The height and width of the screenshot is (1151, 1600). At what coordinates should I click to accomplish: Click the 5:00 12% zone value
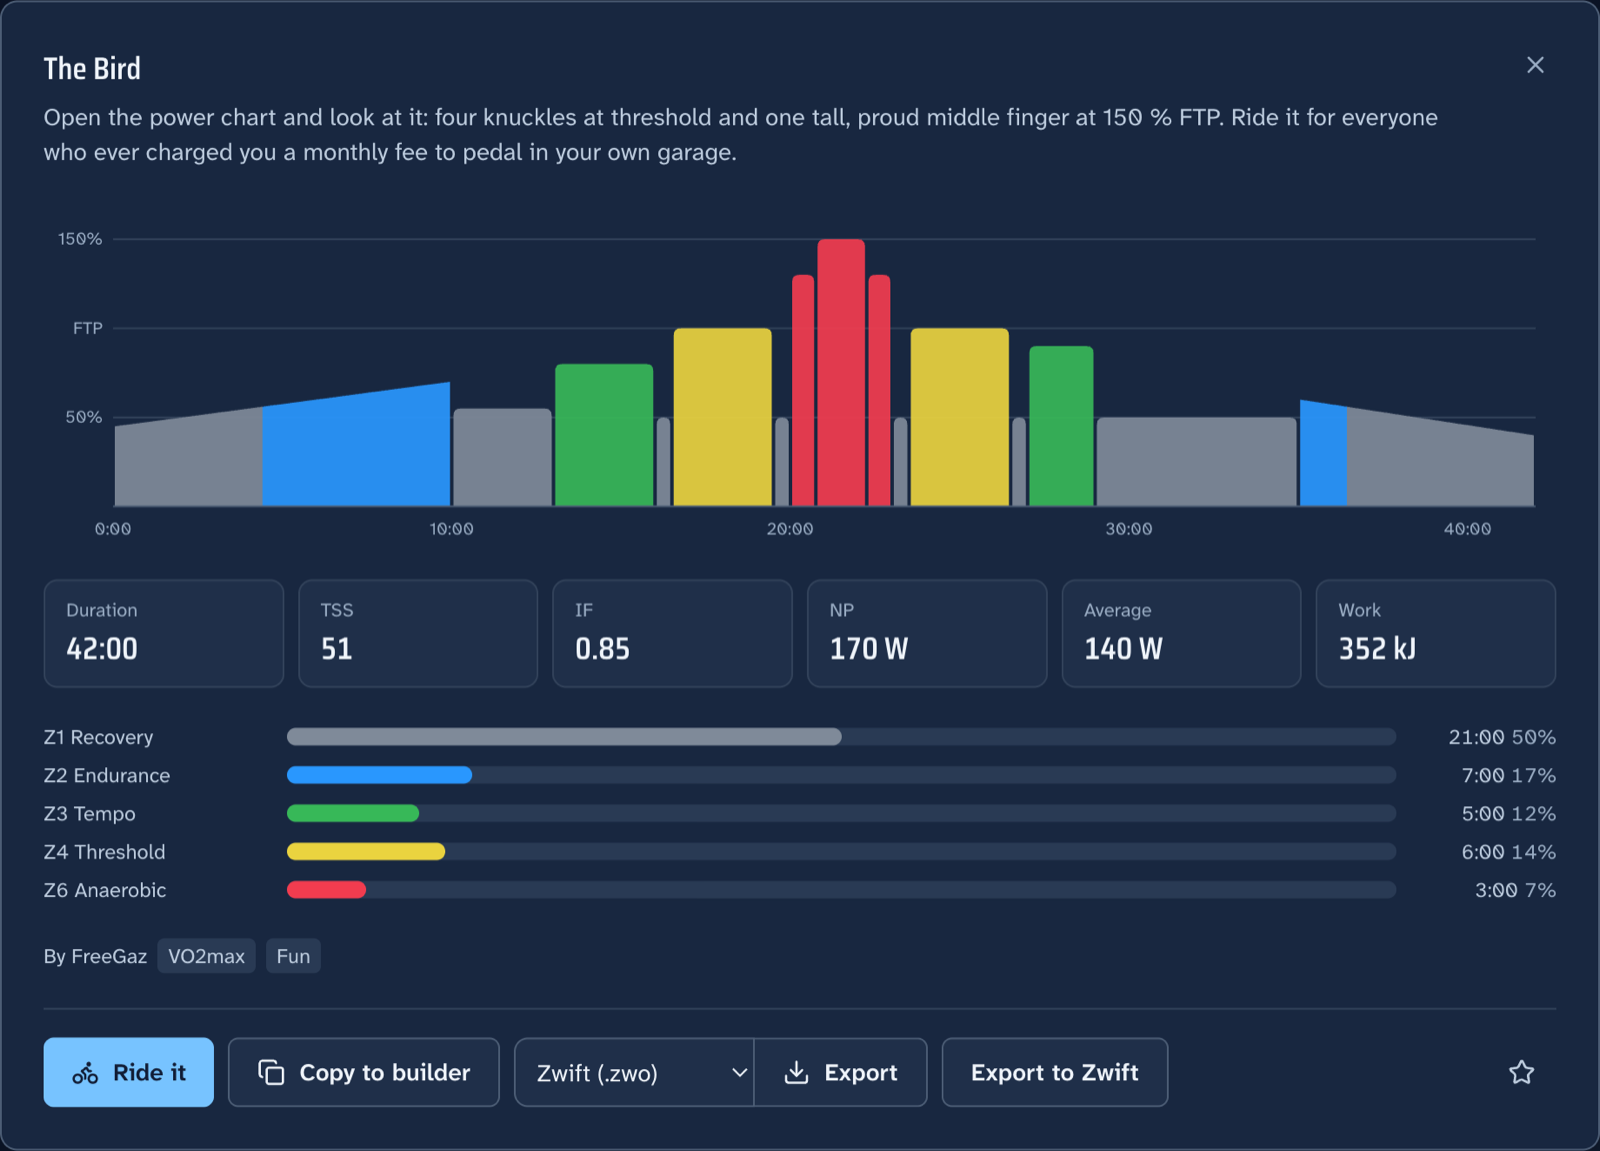pyautogui.click(x=1509, y=813)
